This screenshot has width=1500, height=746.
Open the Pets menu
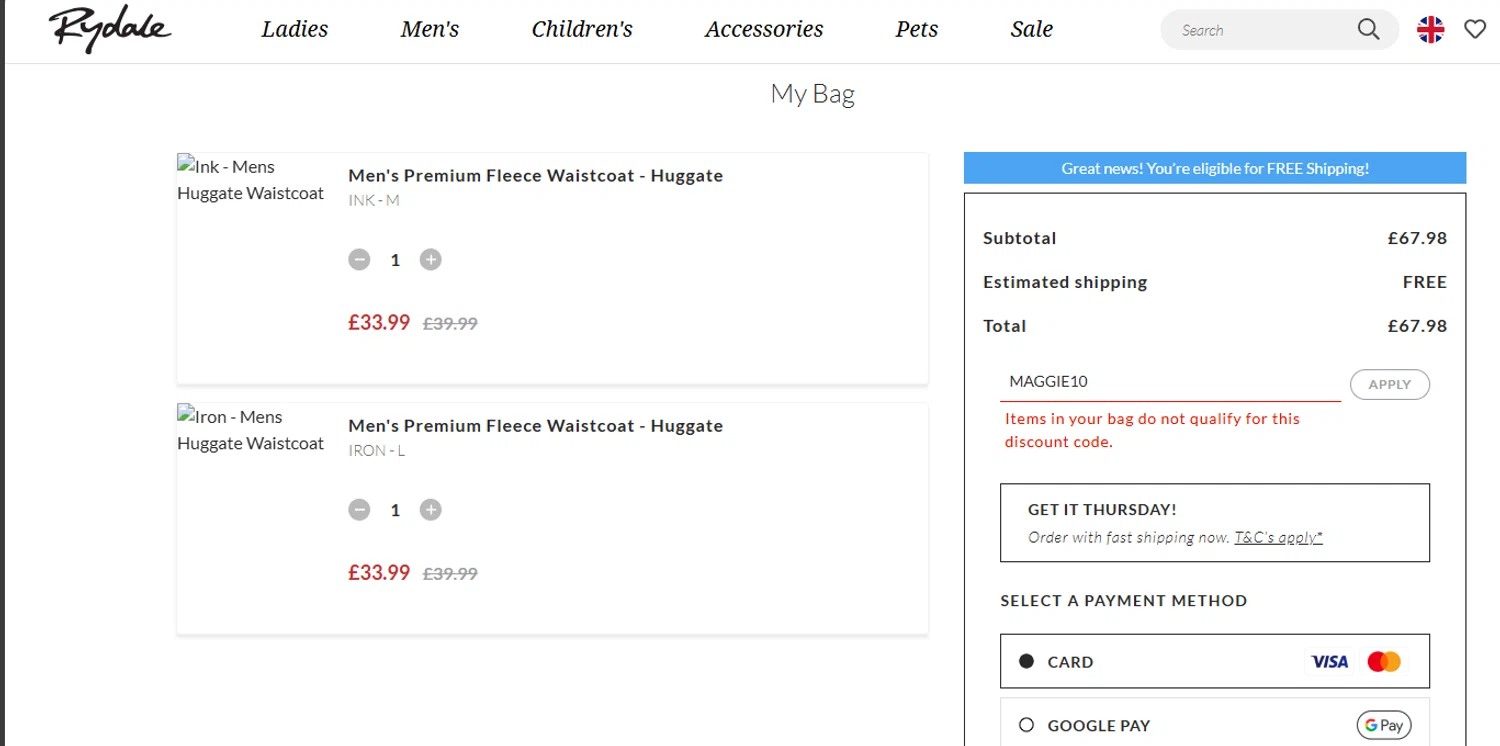(x=917, y=29)
